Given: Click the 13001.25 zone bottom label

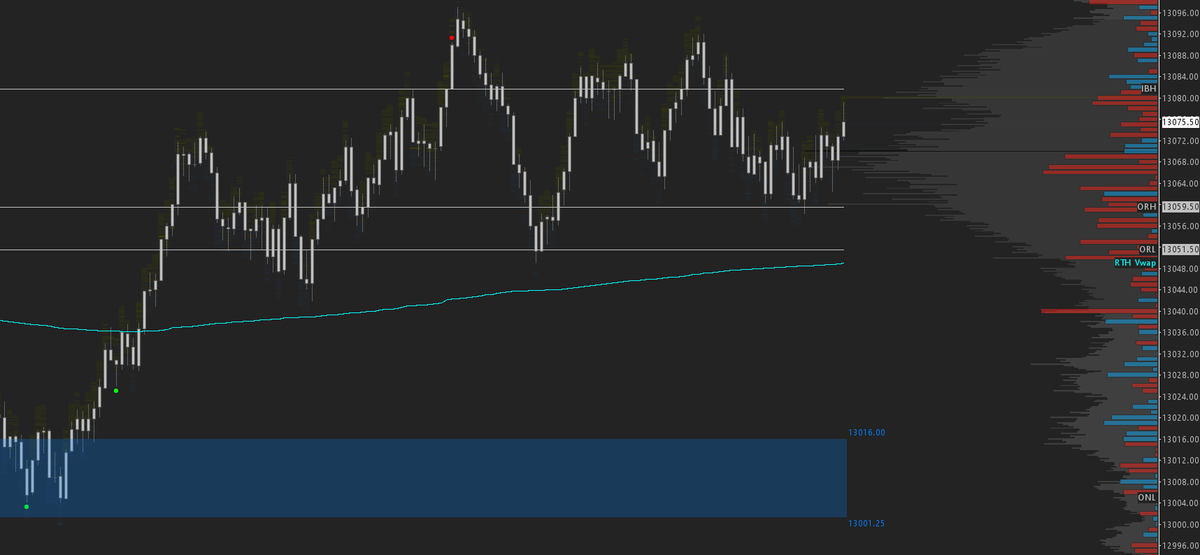Looking at the screenshot, I should (x=867, y=523).
